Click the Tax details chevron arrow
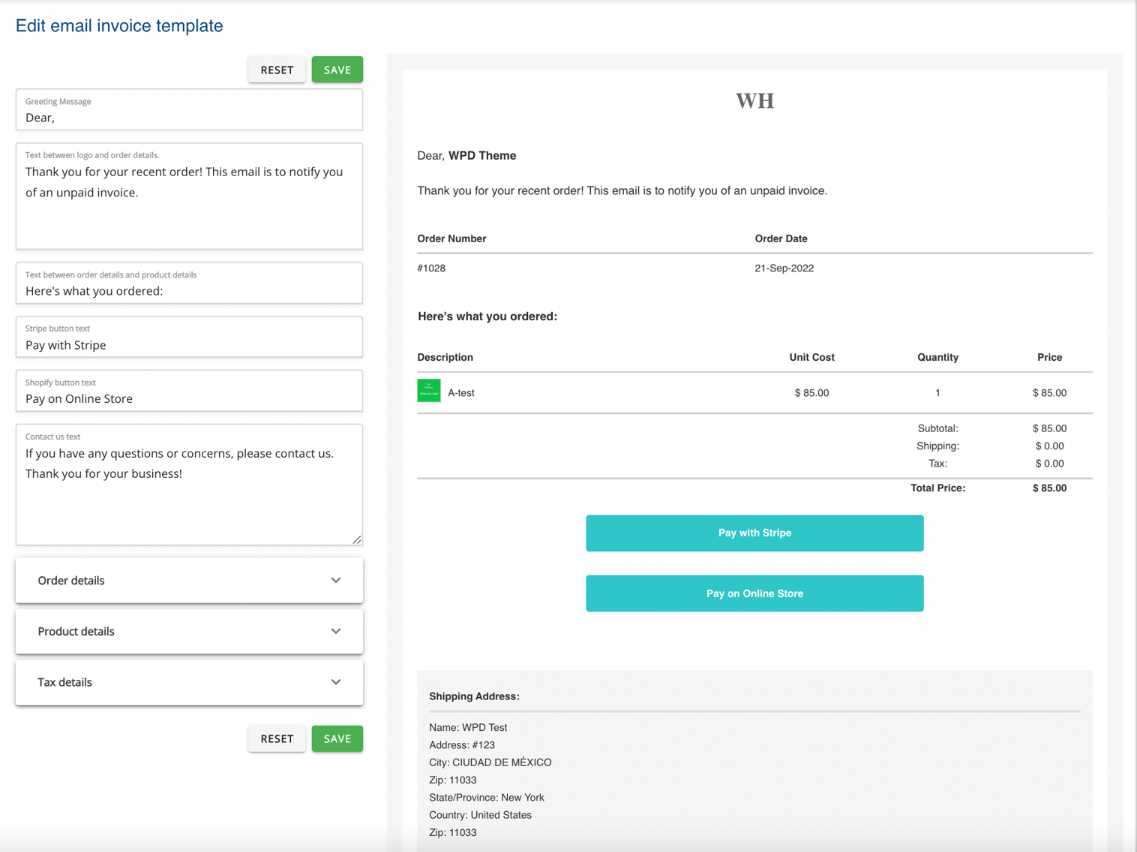This screenshot has height=852, width=1137. pos(336,683)
